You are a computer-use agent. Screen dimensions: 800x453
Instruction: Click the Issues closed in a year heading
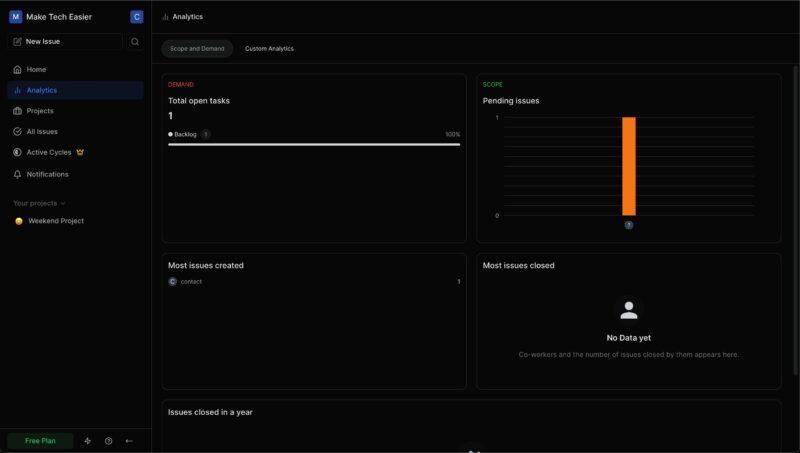210,412
